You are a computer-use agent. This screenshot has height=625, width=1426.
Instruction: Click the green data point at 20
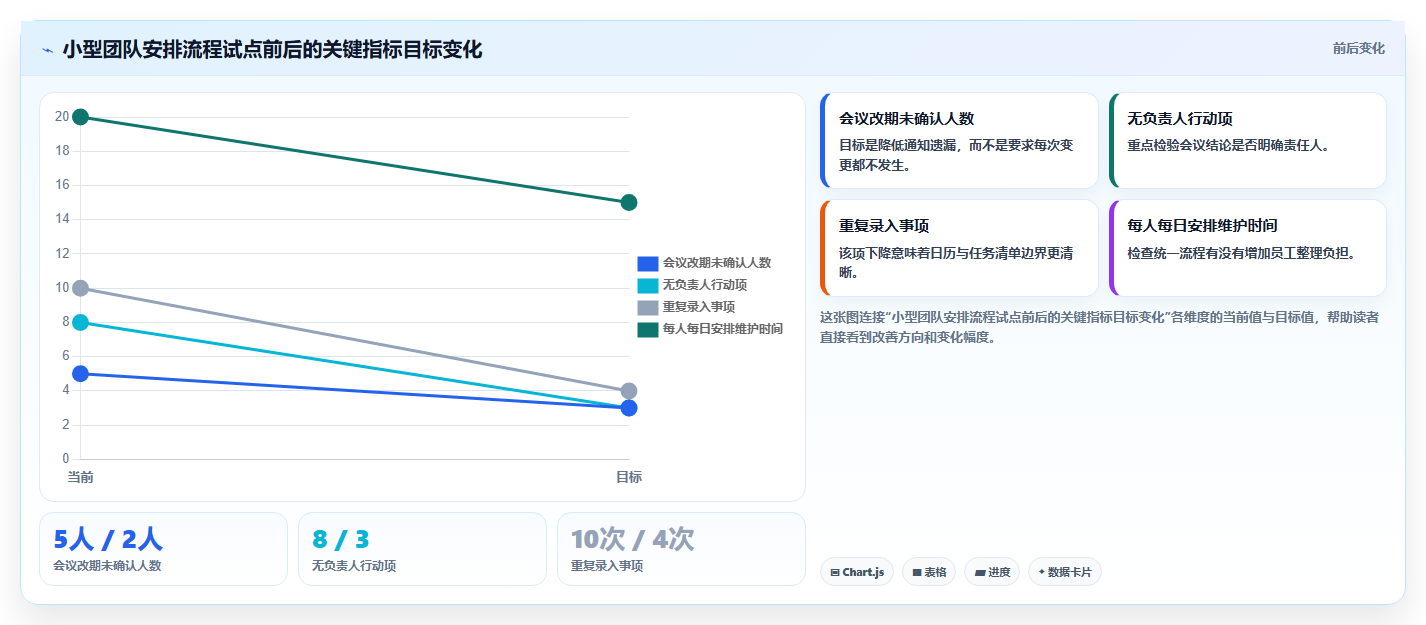tap(81, 117)
